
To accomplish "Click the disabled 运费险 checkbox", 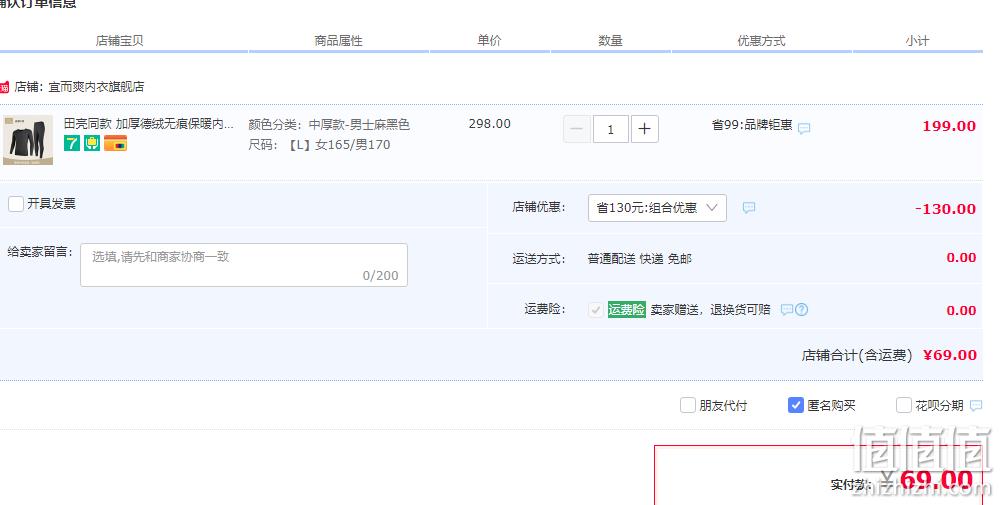I will point(596,310).
